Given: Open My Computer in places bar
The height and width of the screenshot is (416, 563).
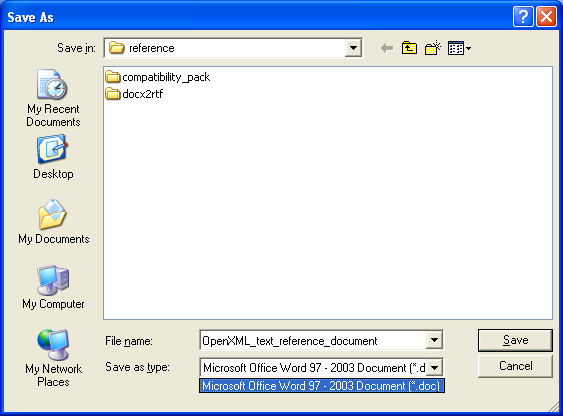Looking at the screenshot, I should pos(53,287).
